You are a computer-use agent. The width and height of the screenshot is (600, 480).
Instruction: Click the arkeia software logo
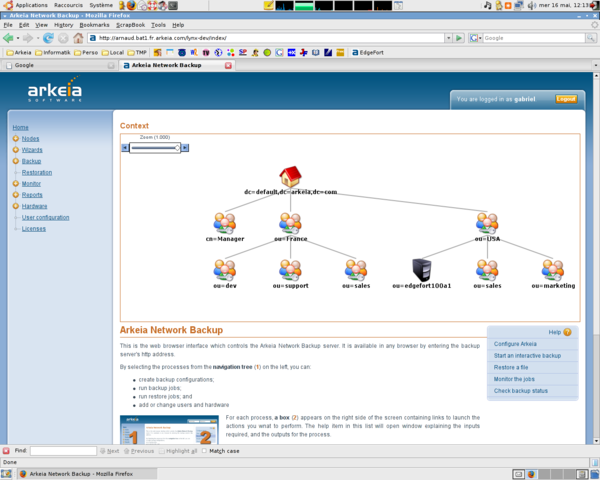(x=55, y=89)
